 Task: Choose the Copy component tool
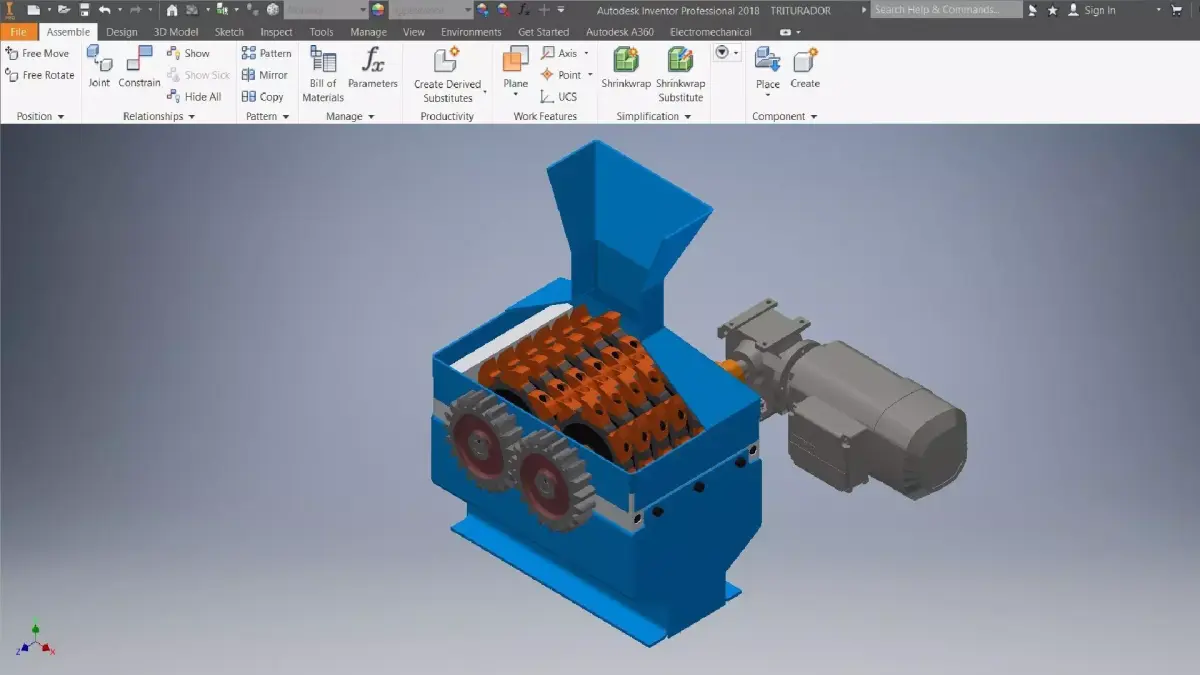tap(262, 97)
